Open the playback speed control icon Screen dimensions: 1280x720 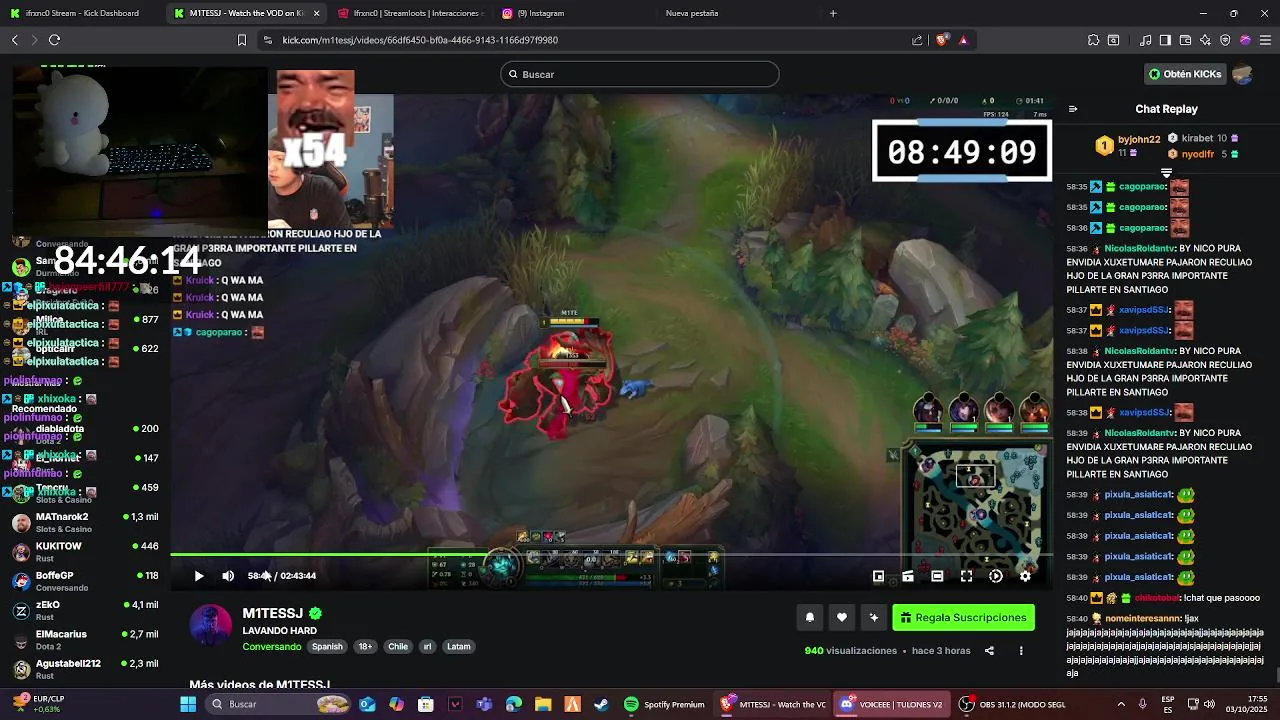(x=996, y=576)
